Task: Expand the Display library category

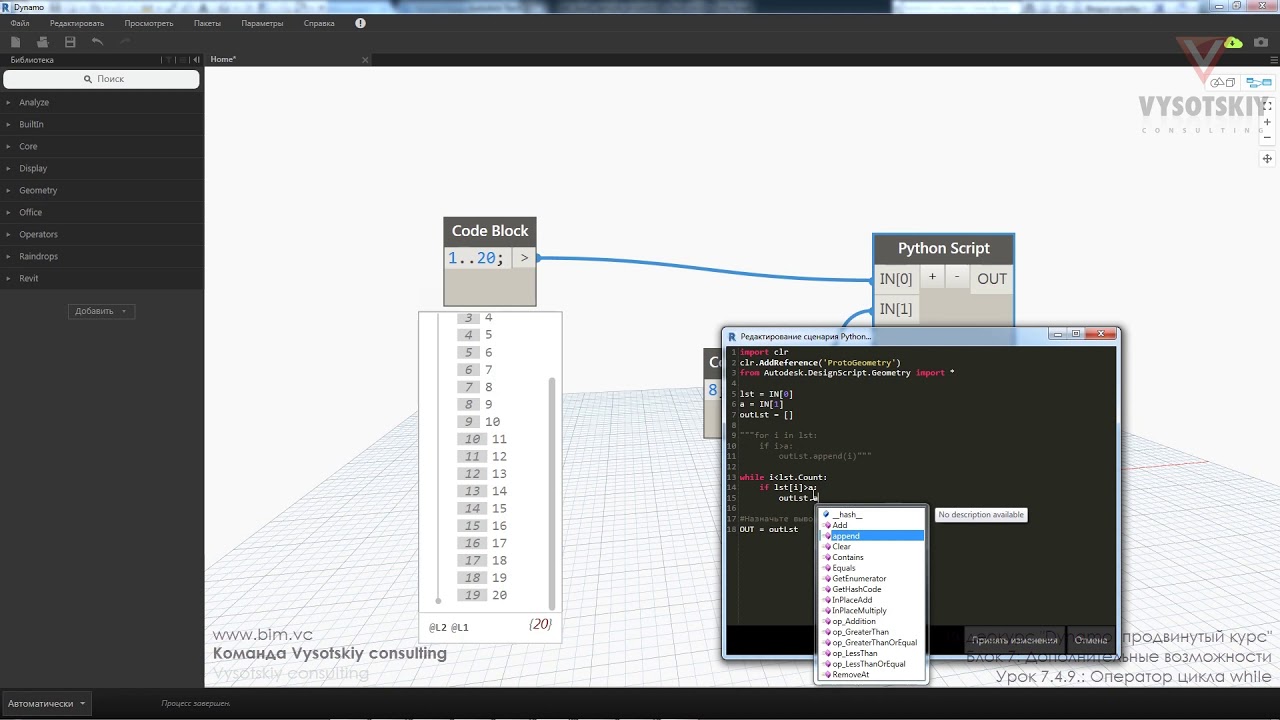Action: 102,169
